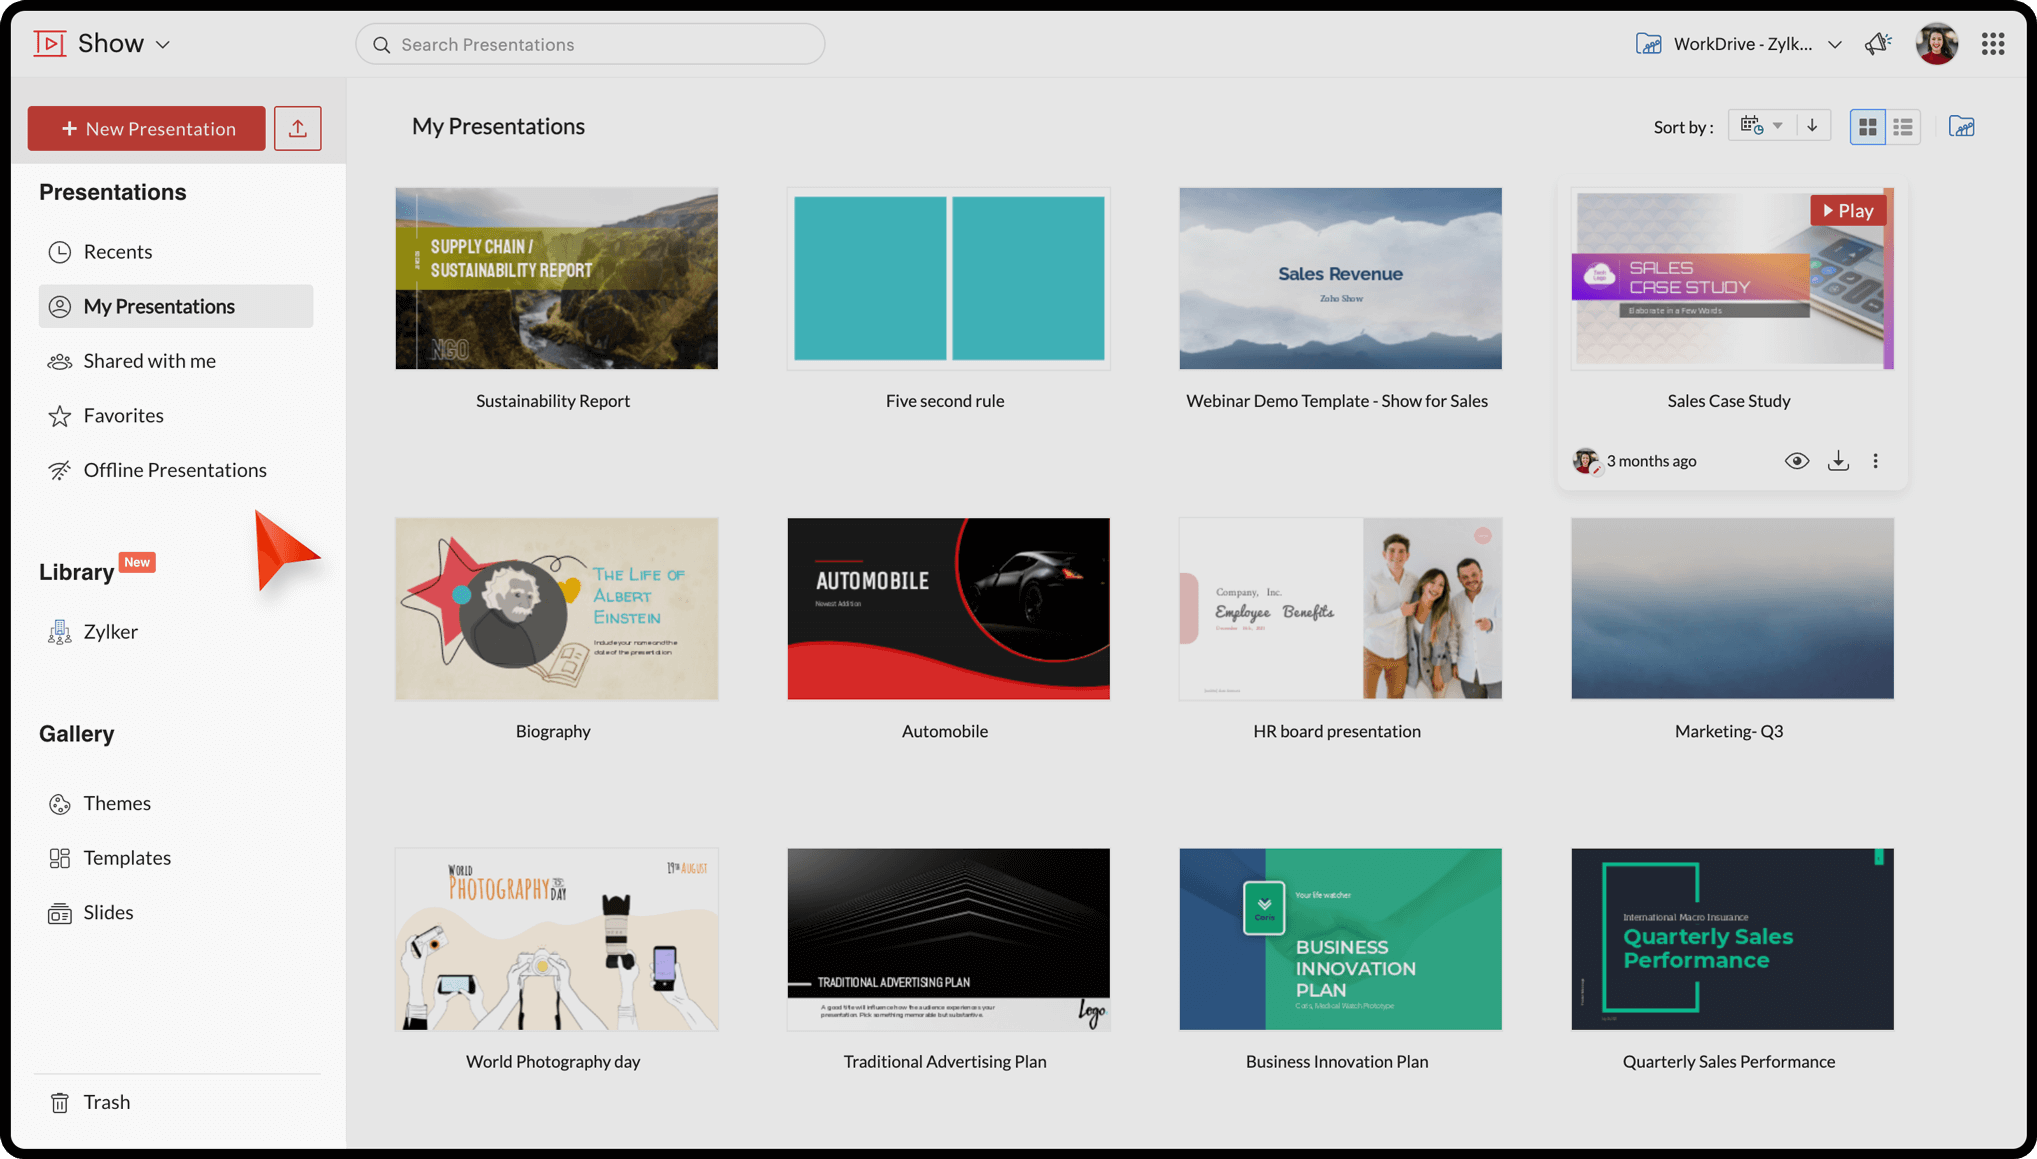The width and height of the screenshot is (2037, 1159).
Task: Open Trash in the sidebar
Action: 106,1102
